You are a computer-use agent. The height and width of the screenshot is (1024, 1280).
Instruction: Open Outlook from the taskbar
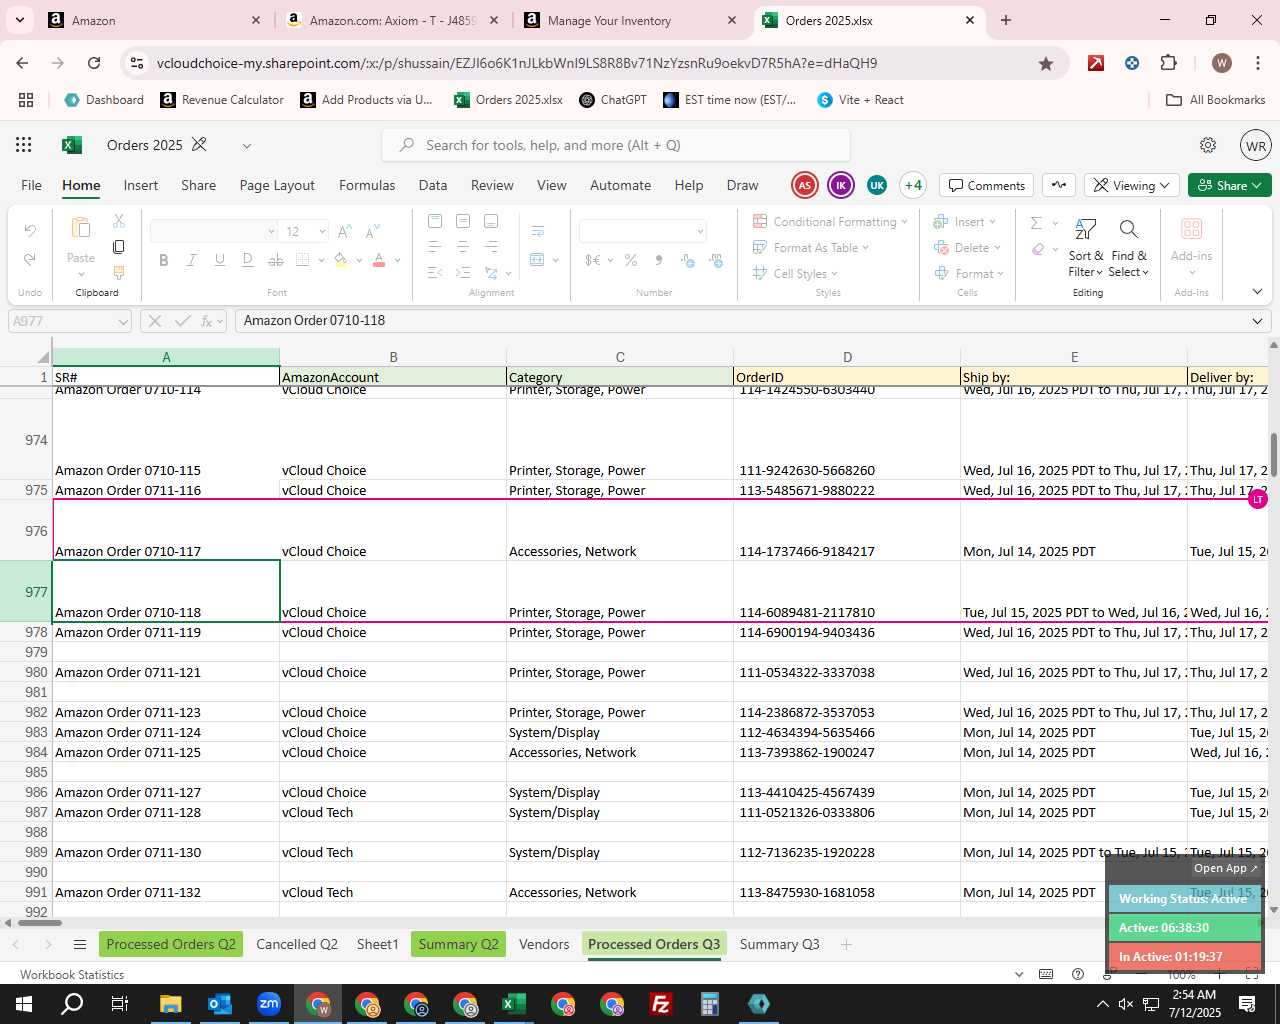[220, 1004]
